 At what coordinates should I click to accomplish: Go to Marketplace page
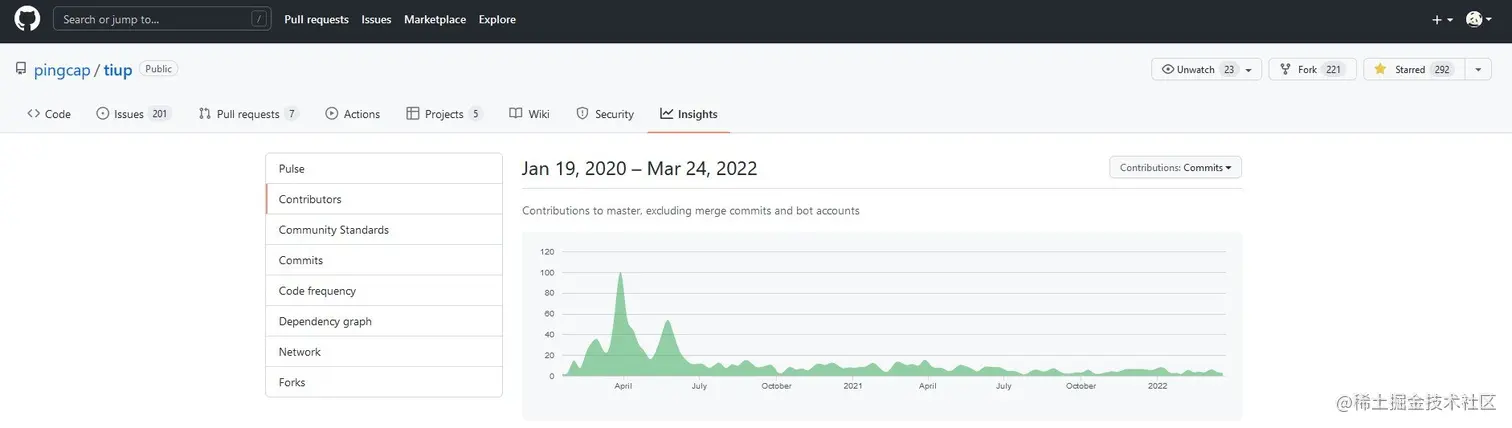(435, 19)
